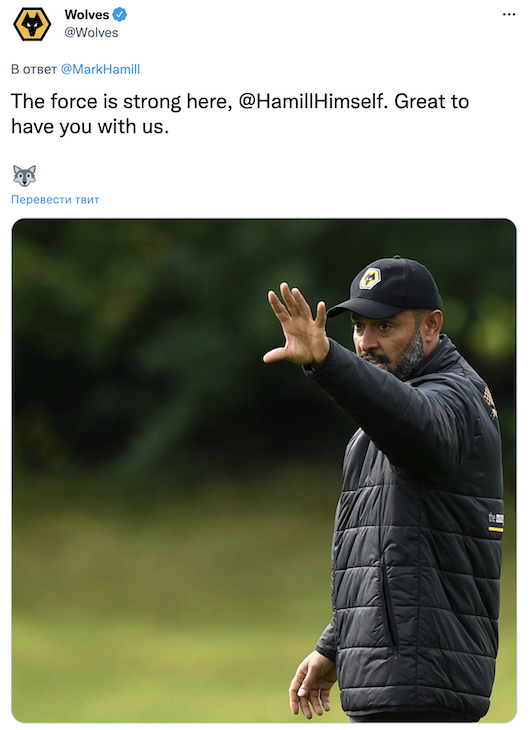Click the 'В ответ' reply label
The image size is (530, 730).
click(x=34, y=69)
